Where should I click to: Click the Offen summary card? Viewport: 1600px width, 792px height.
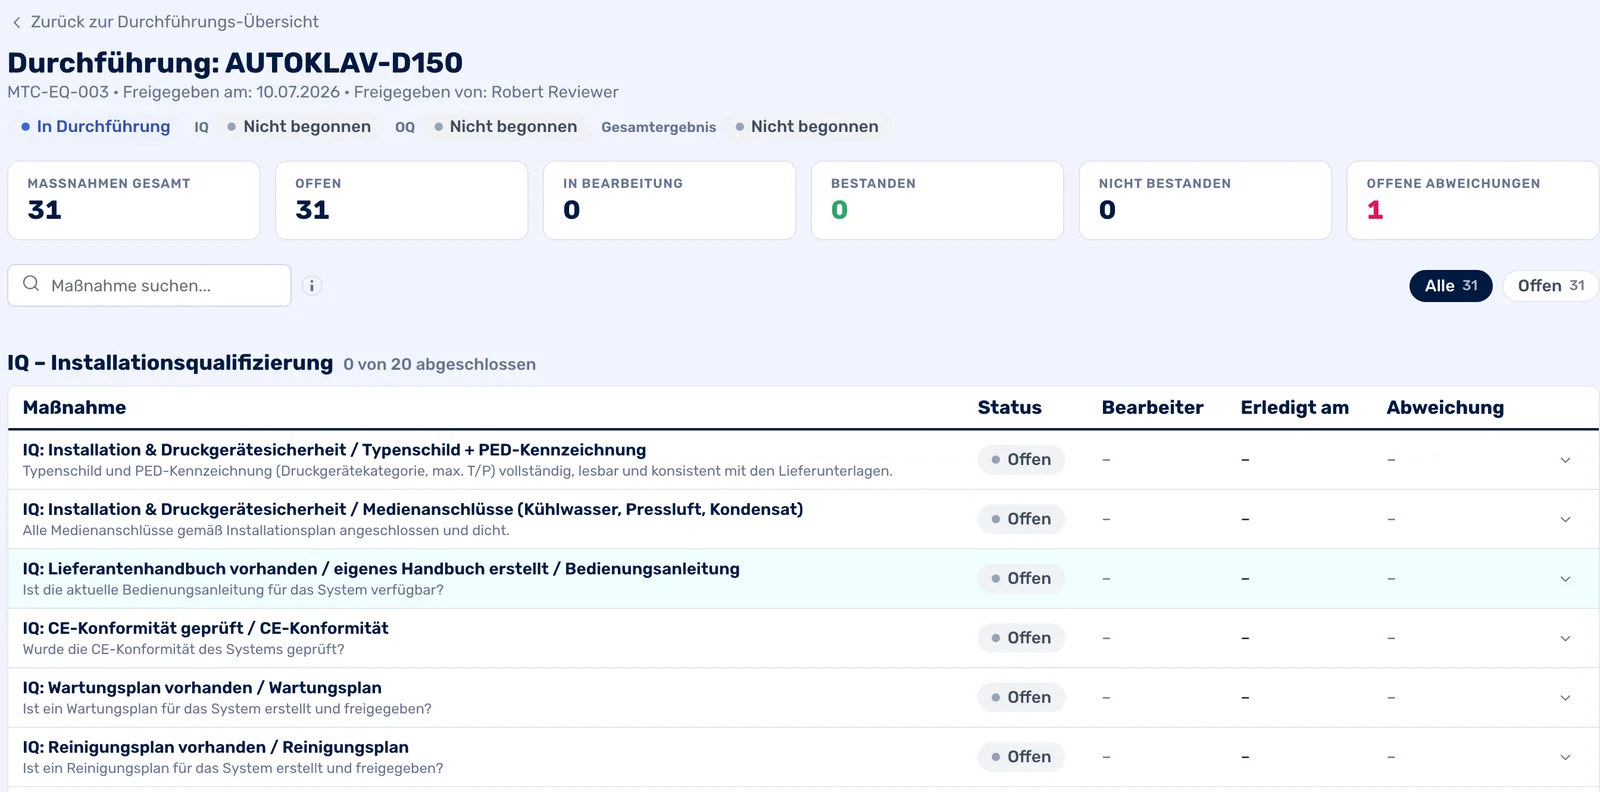401,200
